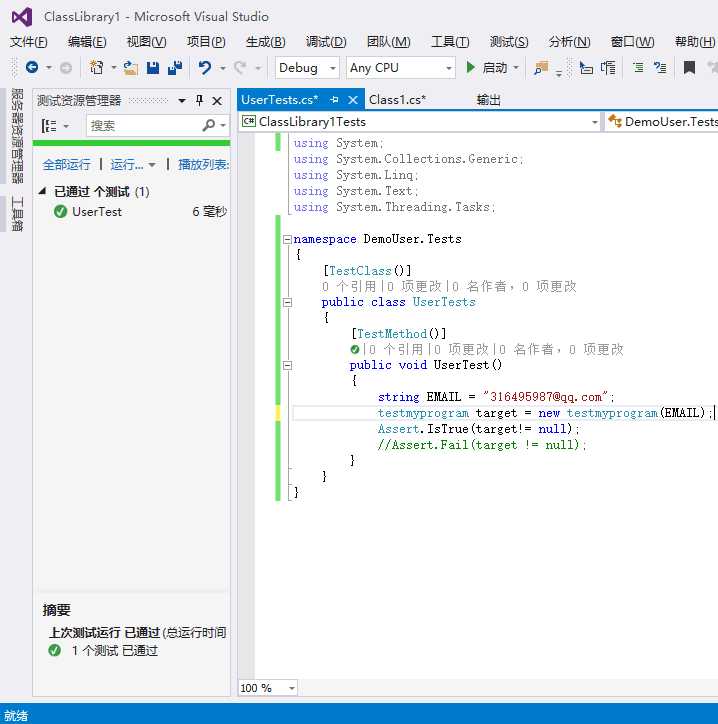The width and height of the screenshot is (718, 724).
Task: Click the Navigate Backward arrow icon
Action: tap(32, 67)
